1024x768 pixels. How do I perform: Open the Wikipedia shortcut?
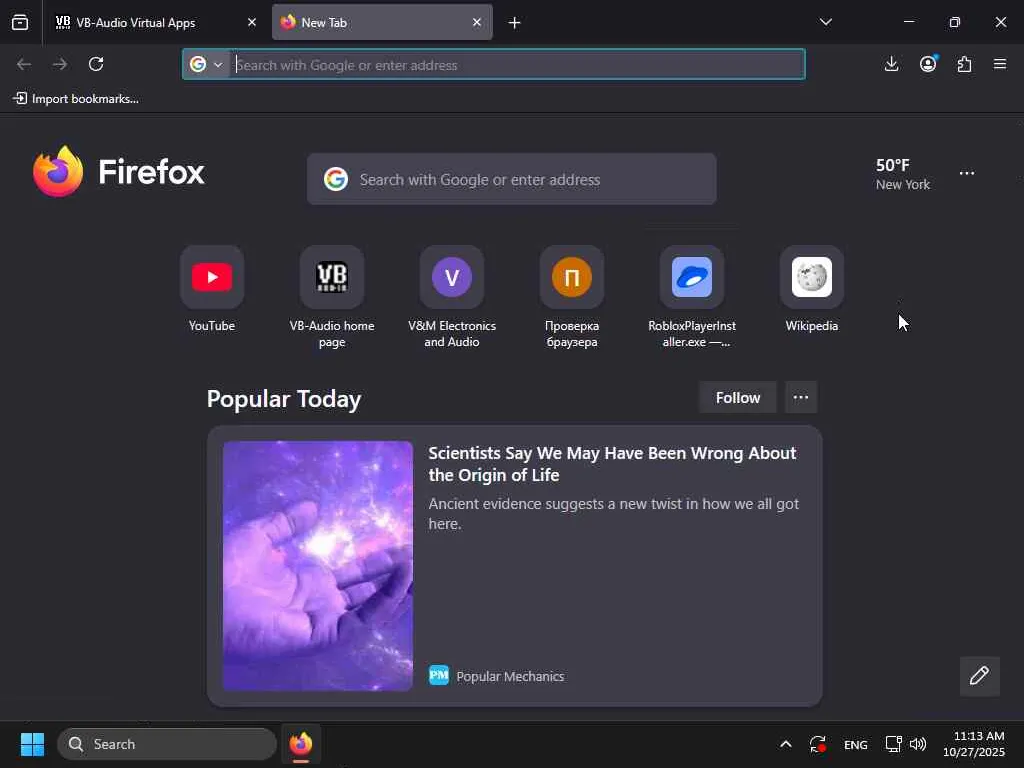coord(812,288)
